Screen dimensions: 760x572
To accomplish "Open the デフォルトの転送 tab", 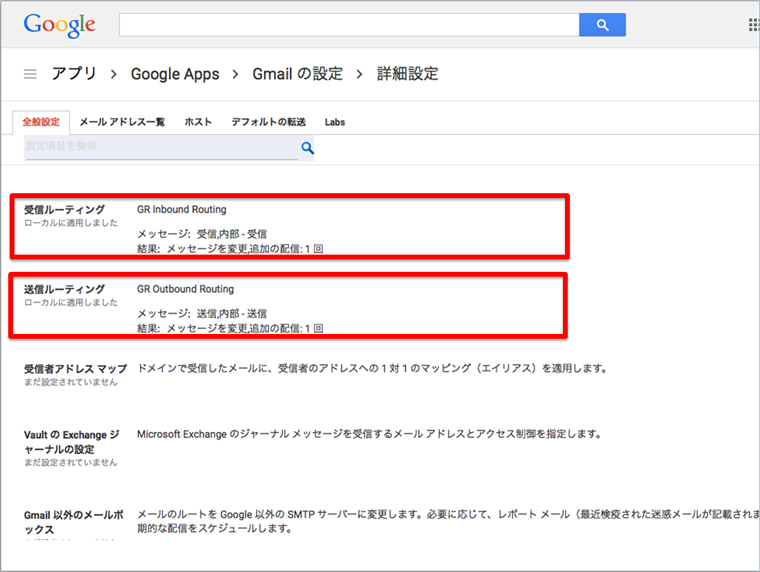I will click(269, 122).
